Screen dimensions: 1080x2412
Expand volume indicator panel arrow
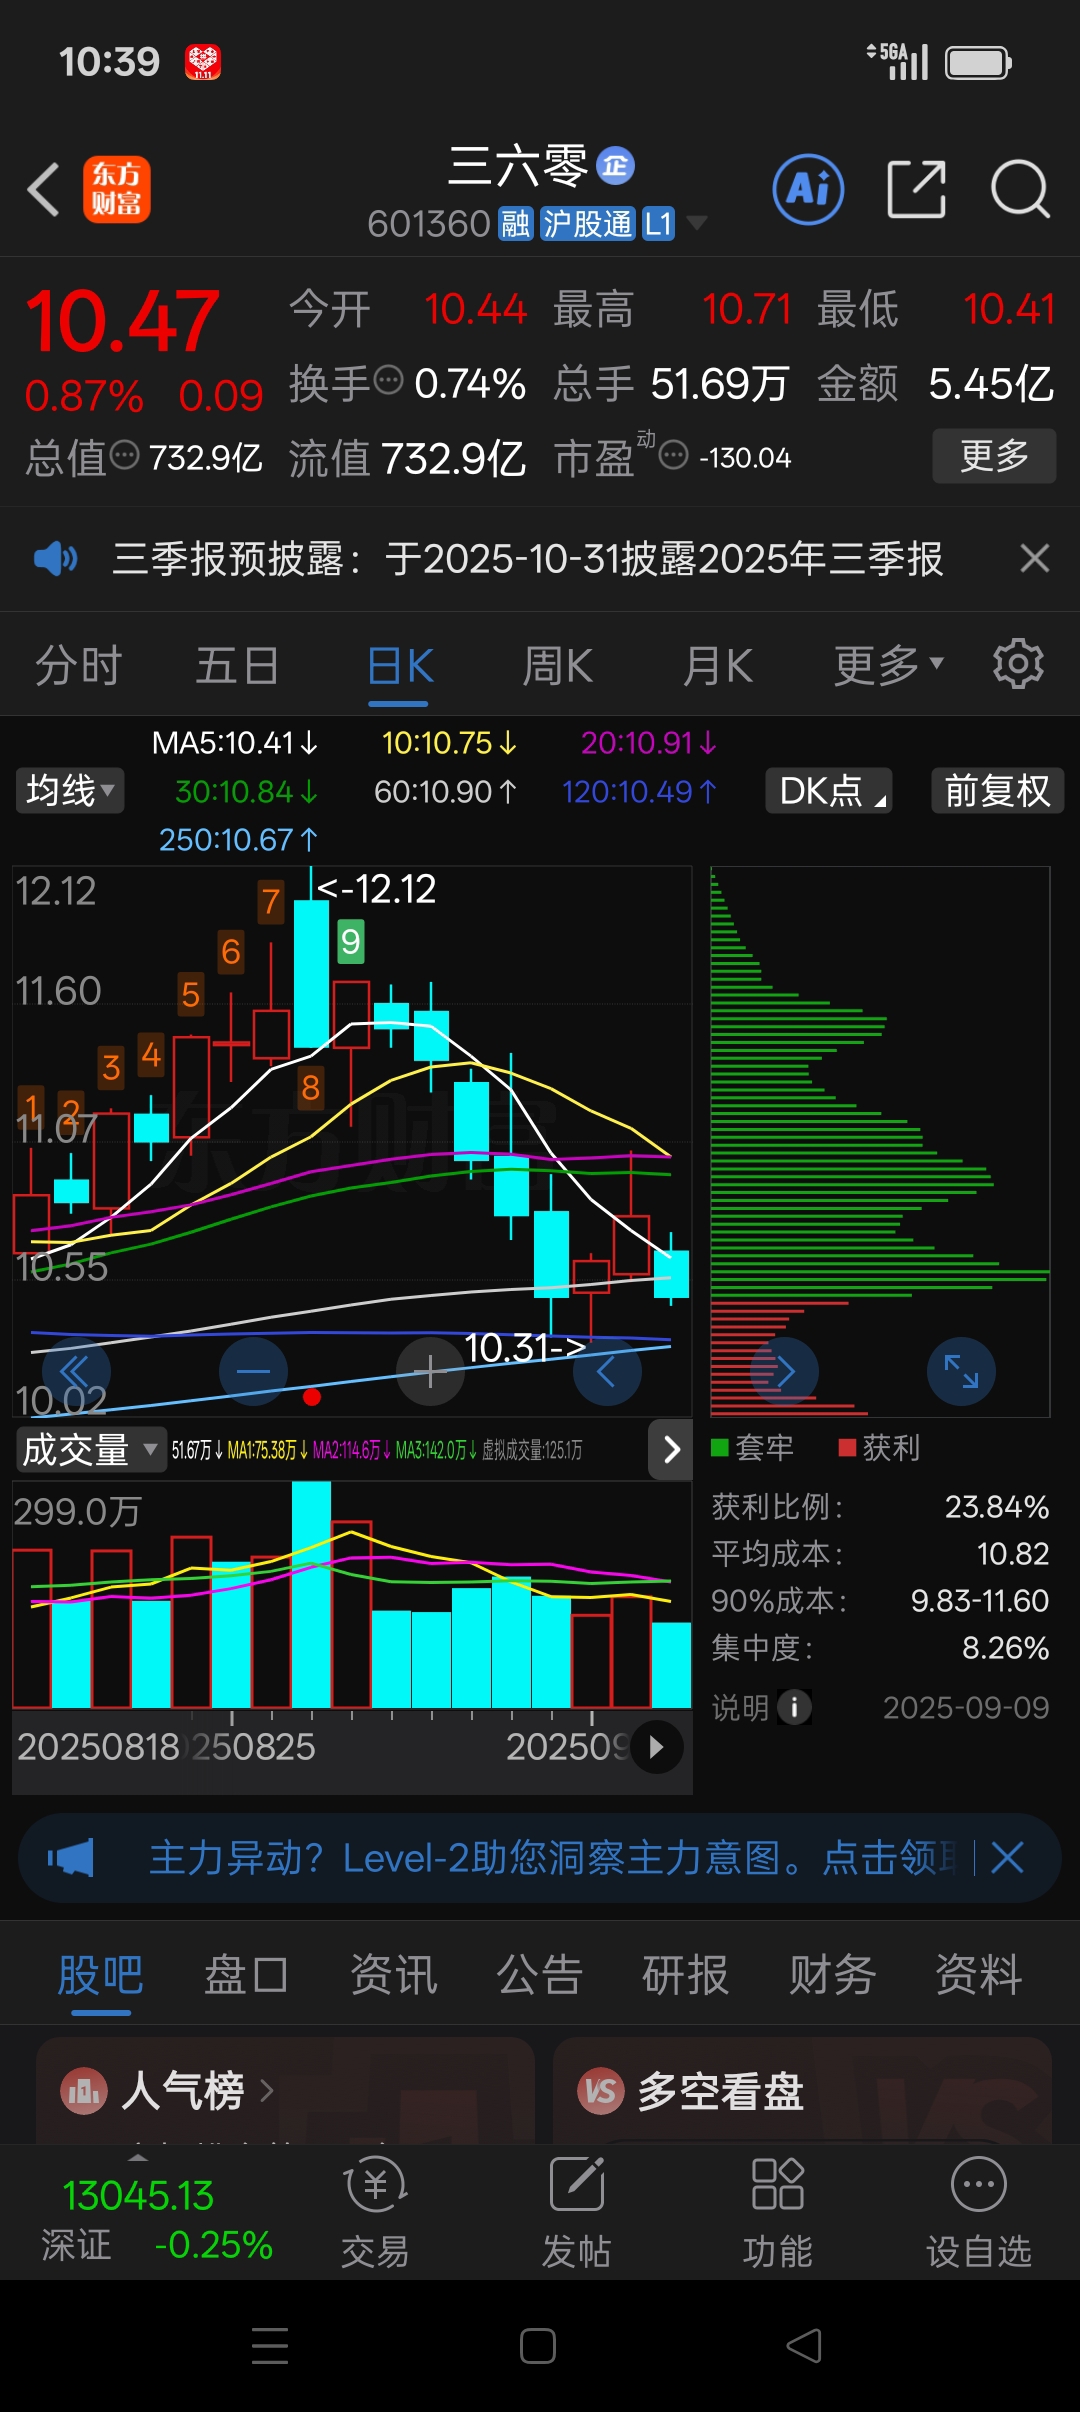point(671,1449)
